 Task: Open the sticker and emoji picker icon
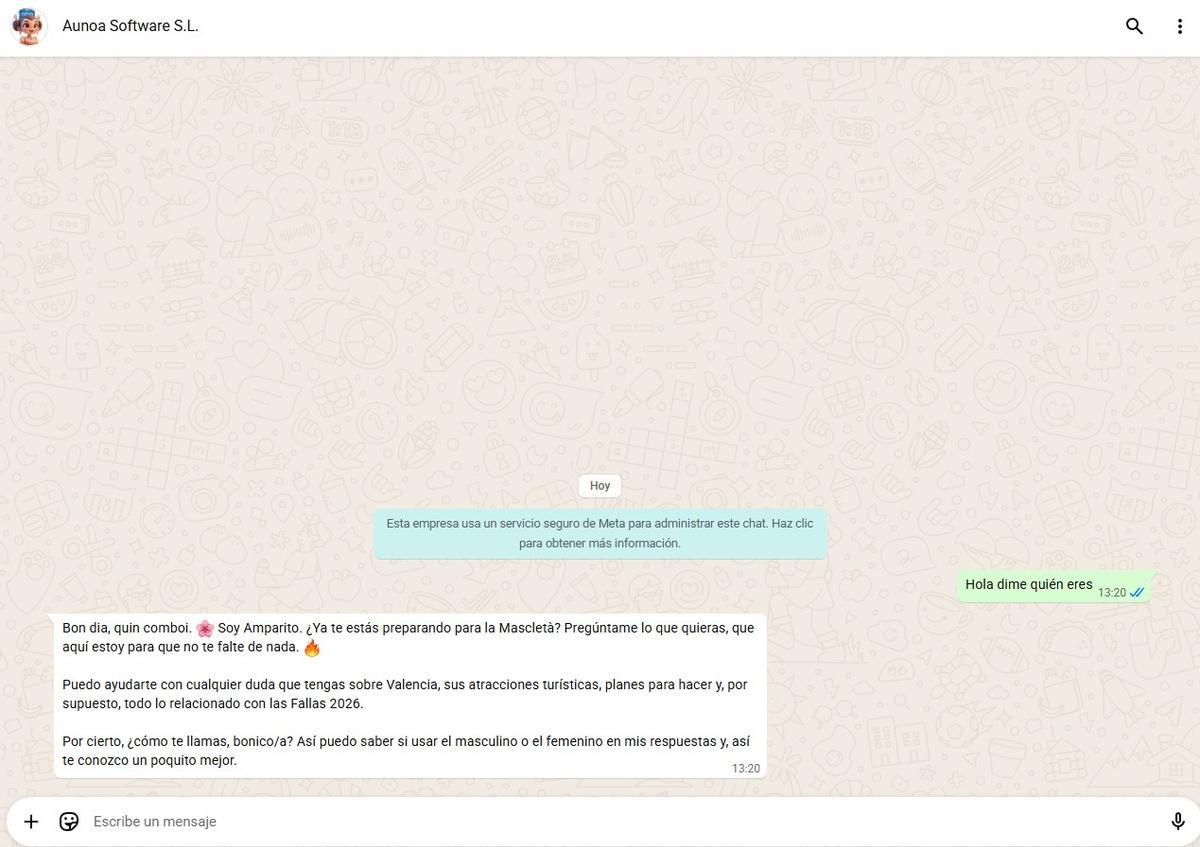click(68, 821)
